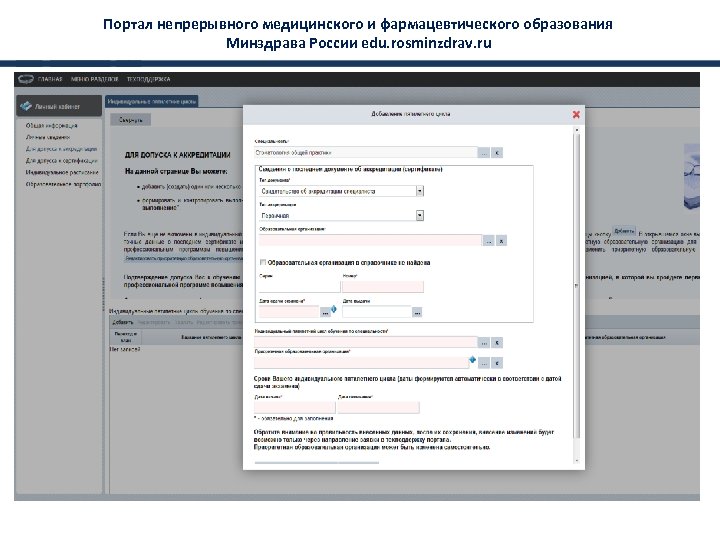Open ГЛАВНАЯ in the top navigation bar

coord(50,79)
